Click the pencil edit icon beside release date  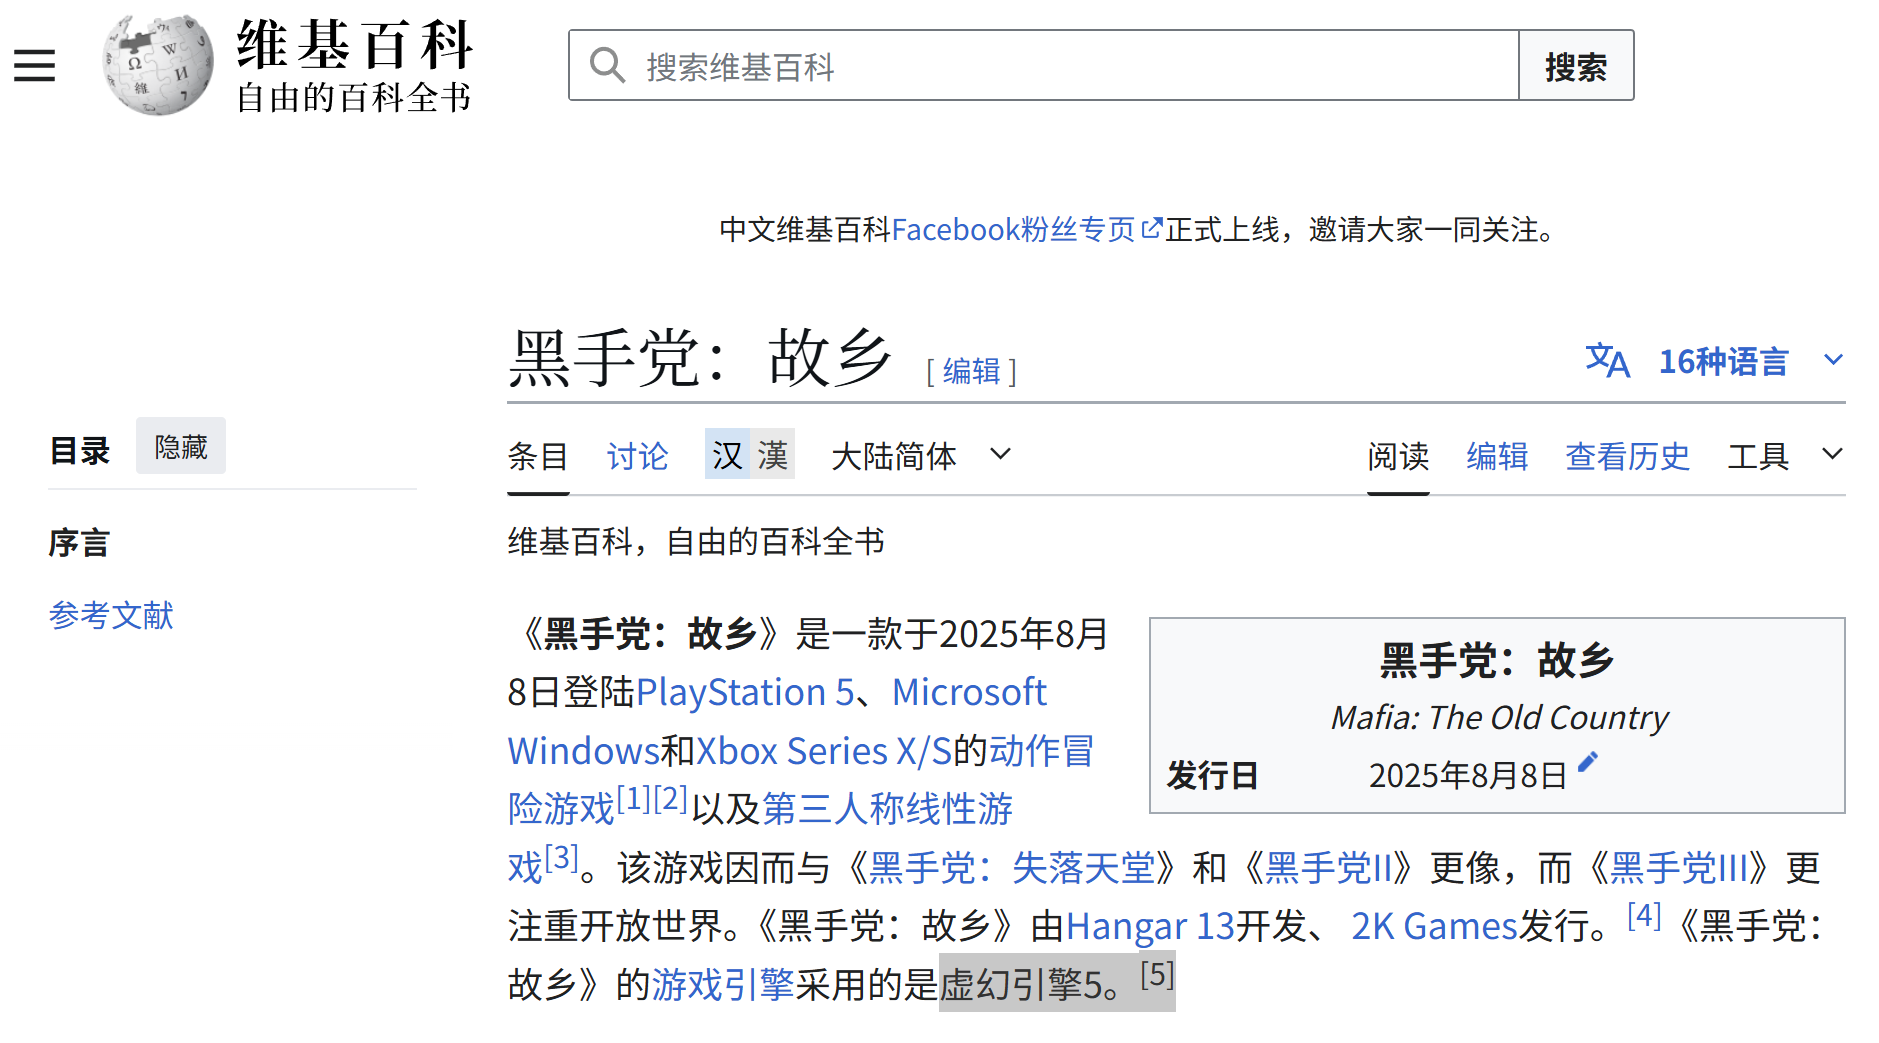tap(1588, 762)
